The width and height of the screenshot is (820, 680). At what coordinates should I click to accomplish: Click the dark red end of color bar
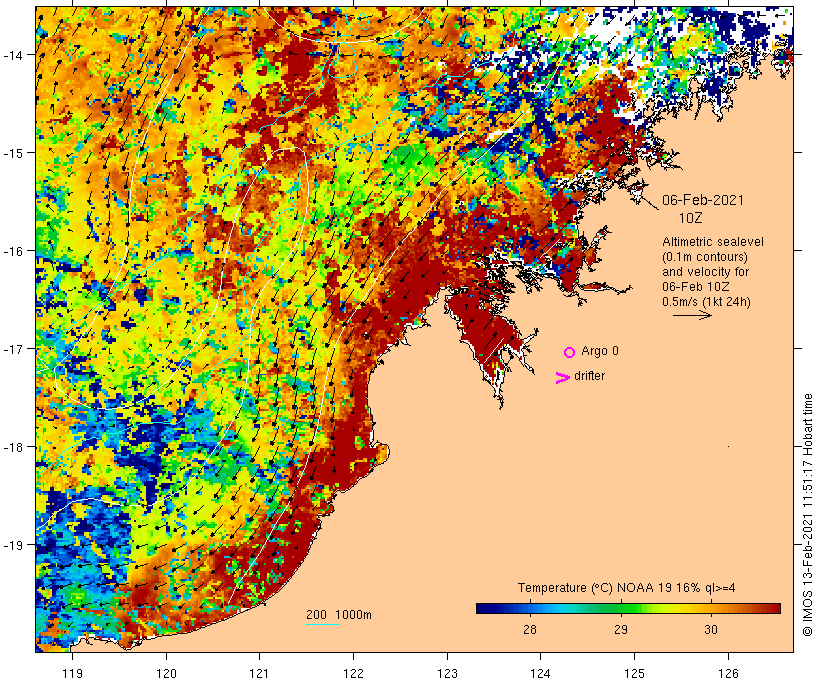click(773, 608)
